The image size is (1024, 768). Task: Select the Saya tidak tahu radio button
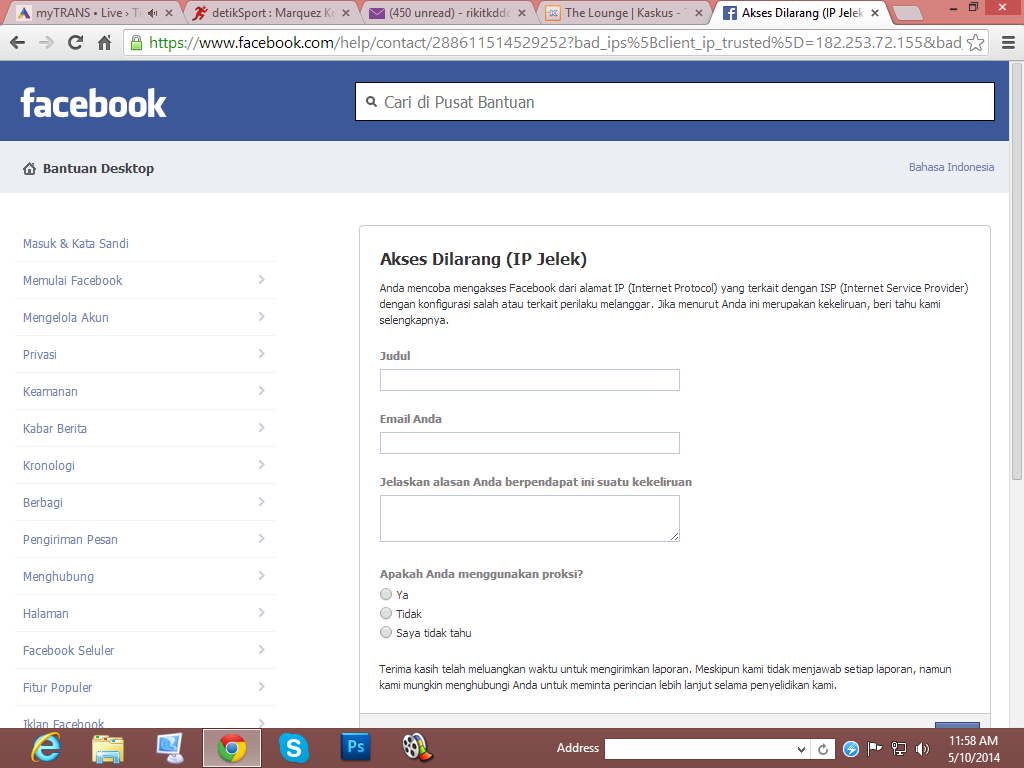click(386, 632)
